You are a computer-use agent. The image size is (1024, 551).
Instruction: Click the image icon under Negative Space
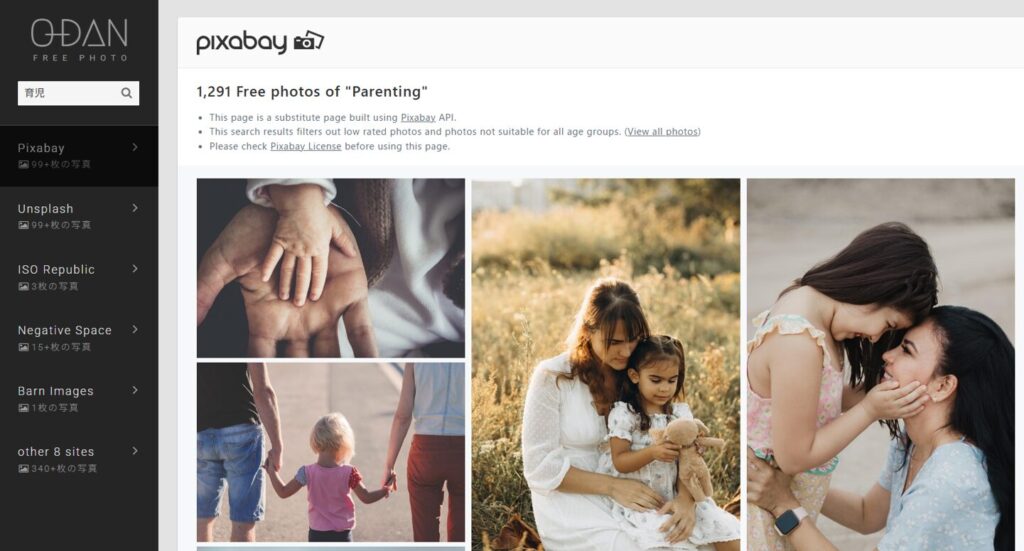coord(24,347)
